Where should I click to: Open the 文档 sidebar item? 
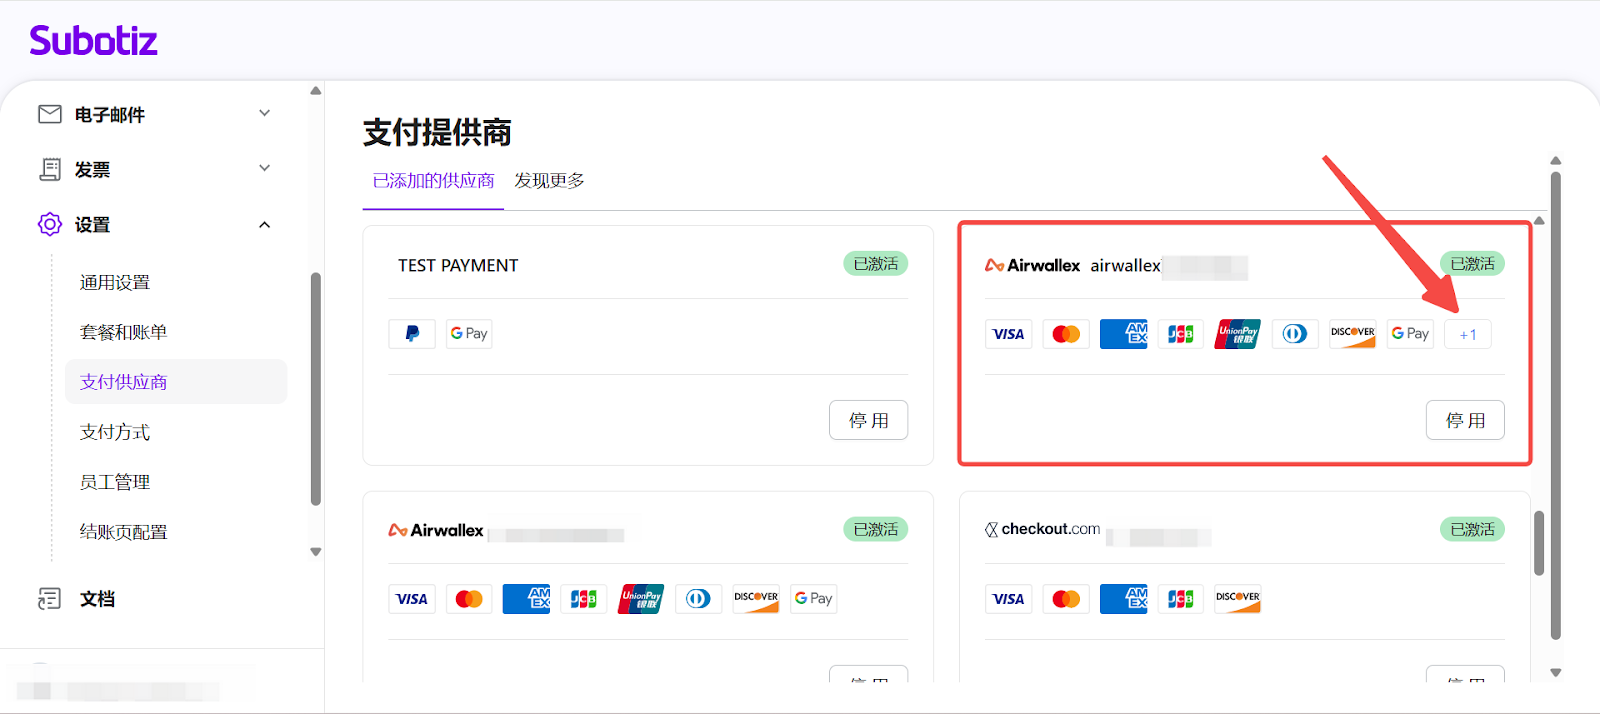tap(97, 599)
